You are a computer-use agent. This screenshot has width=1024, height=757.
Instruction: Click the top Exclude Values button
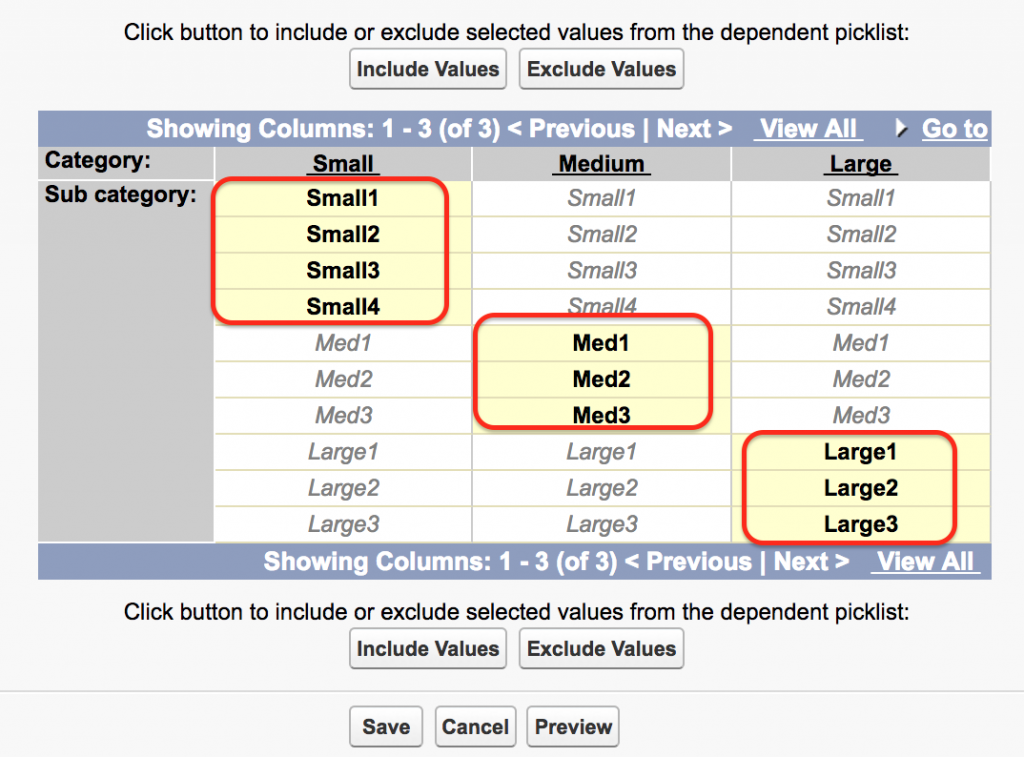click(x=601, y=69)
